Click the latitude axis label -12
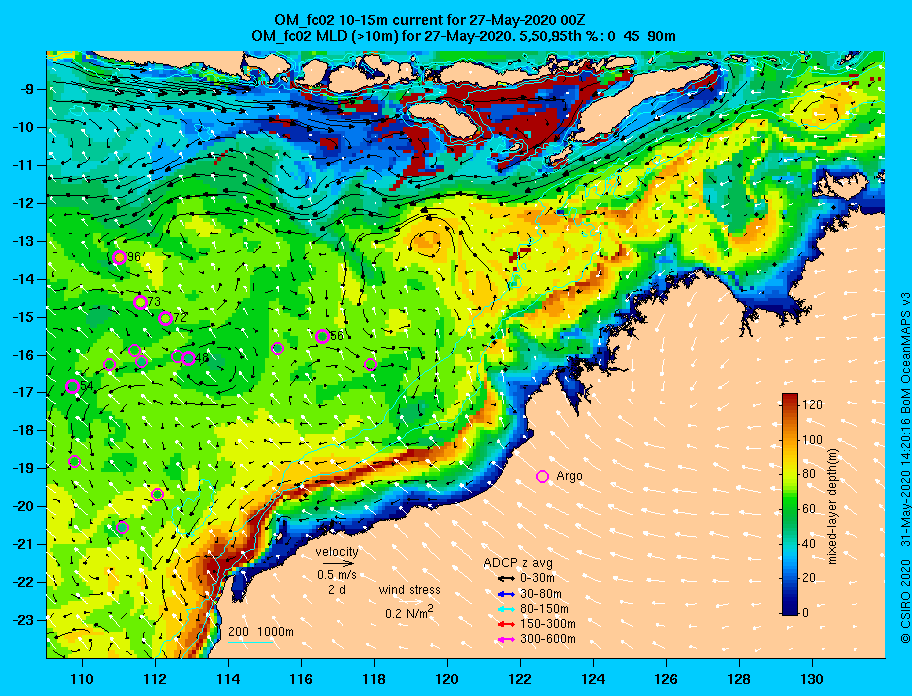912x696 pixels. click(x=24, y=204)
